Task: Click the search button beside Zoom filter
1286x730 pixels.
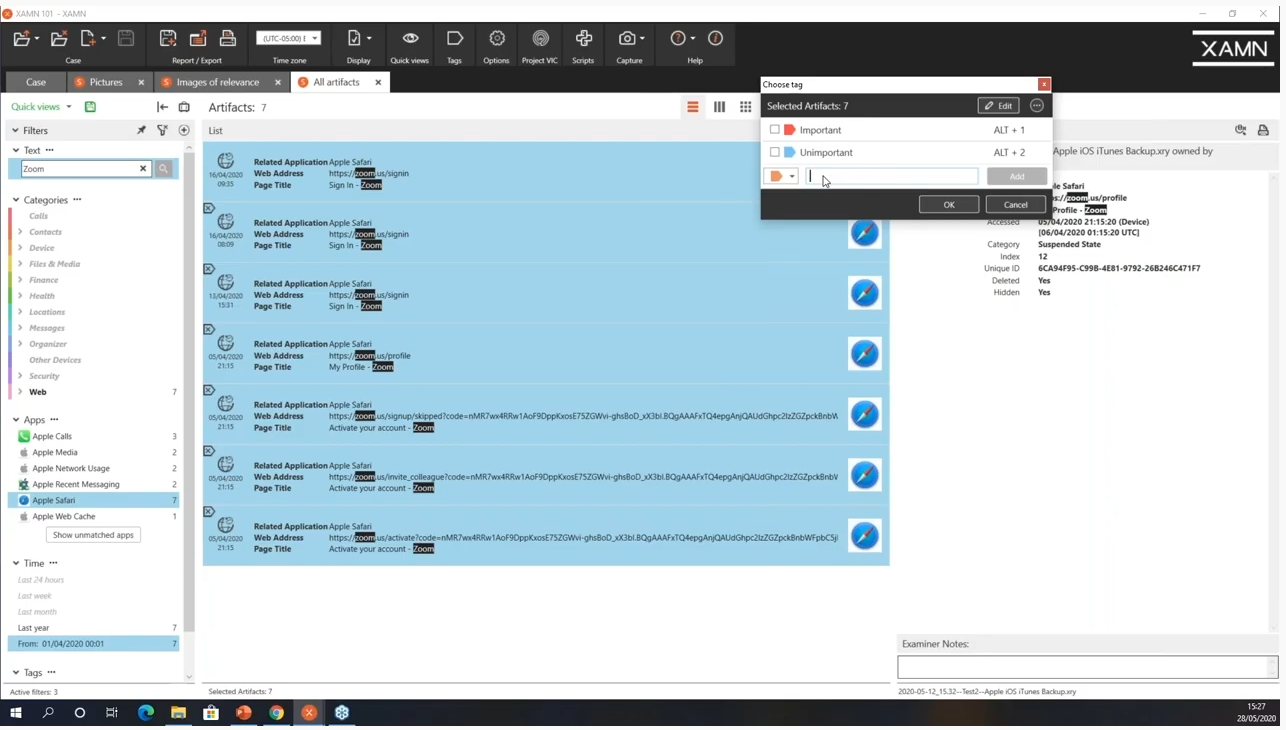Action: coord(164,169)
